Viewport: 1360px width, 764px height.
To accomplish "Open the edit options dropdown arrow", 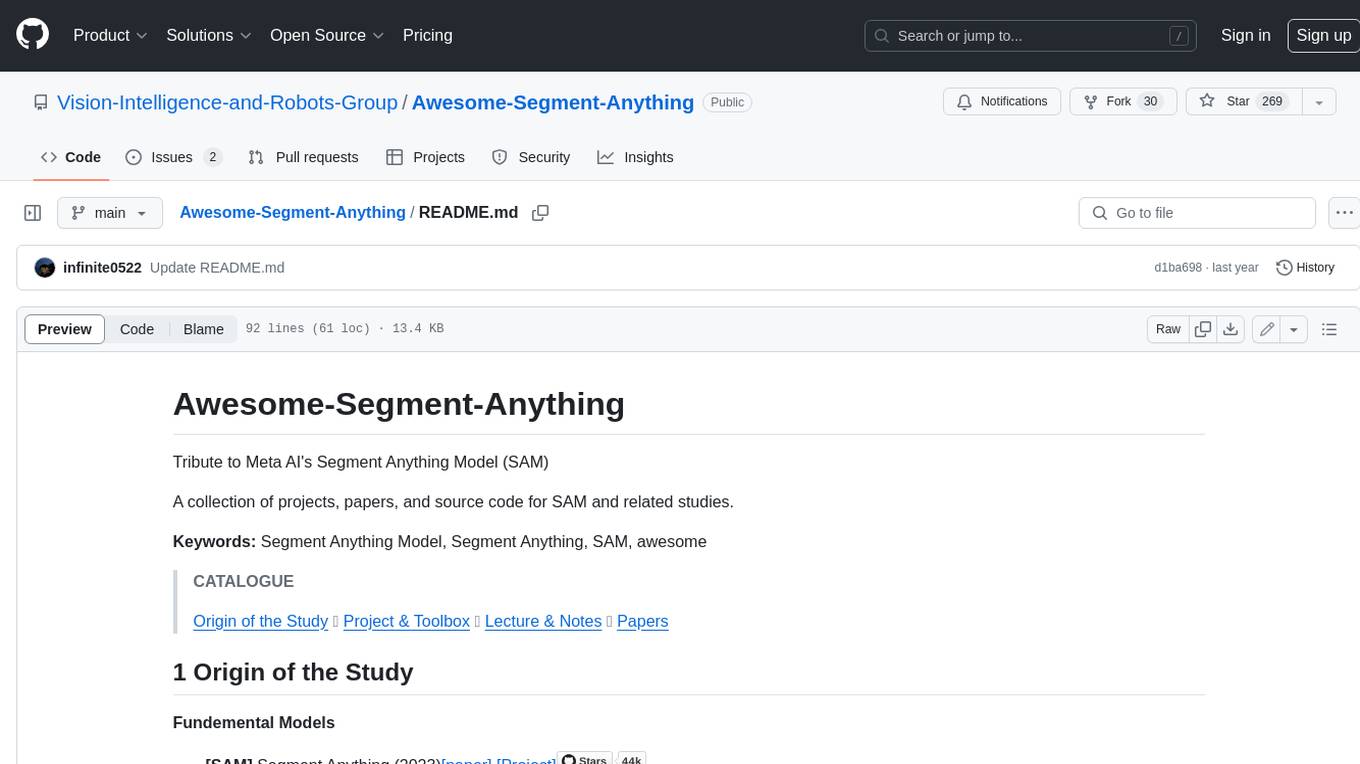I will click(1294, 329).
